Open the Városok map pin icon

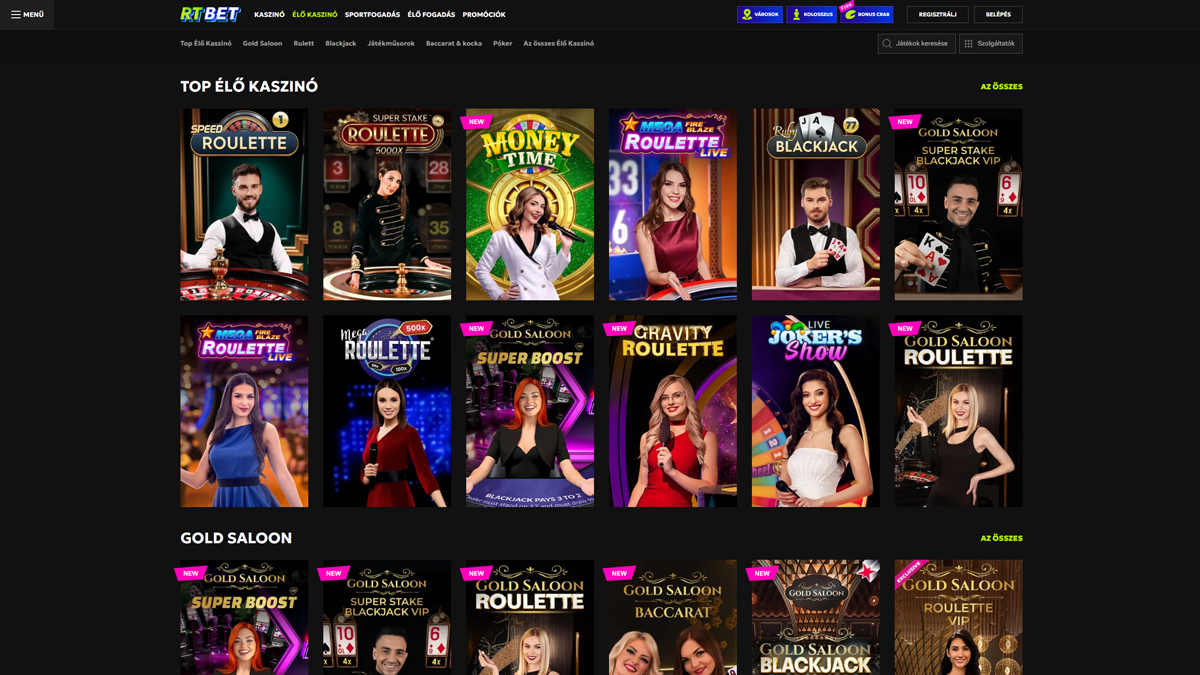pos(747,14)
